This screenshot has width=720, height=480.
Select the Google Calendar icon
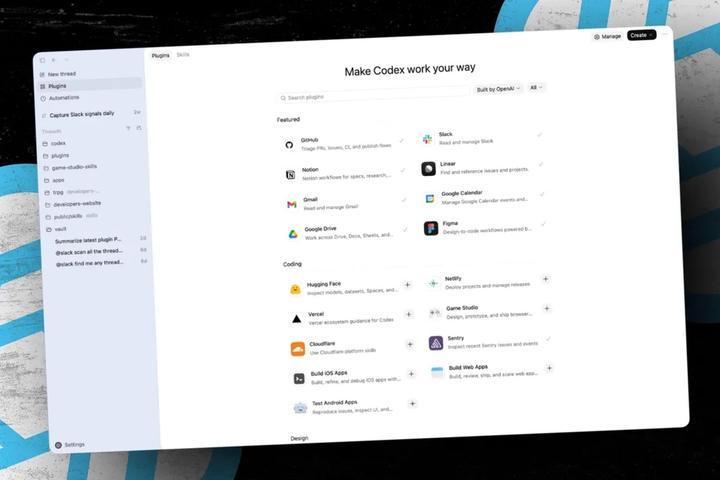click(430, 199)
